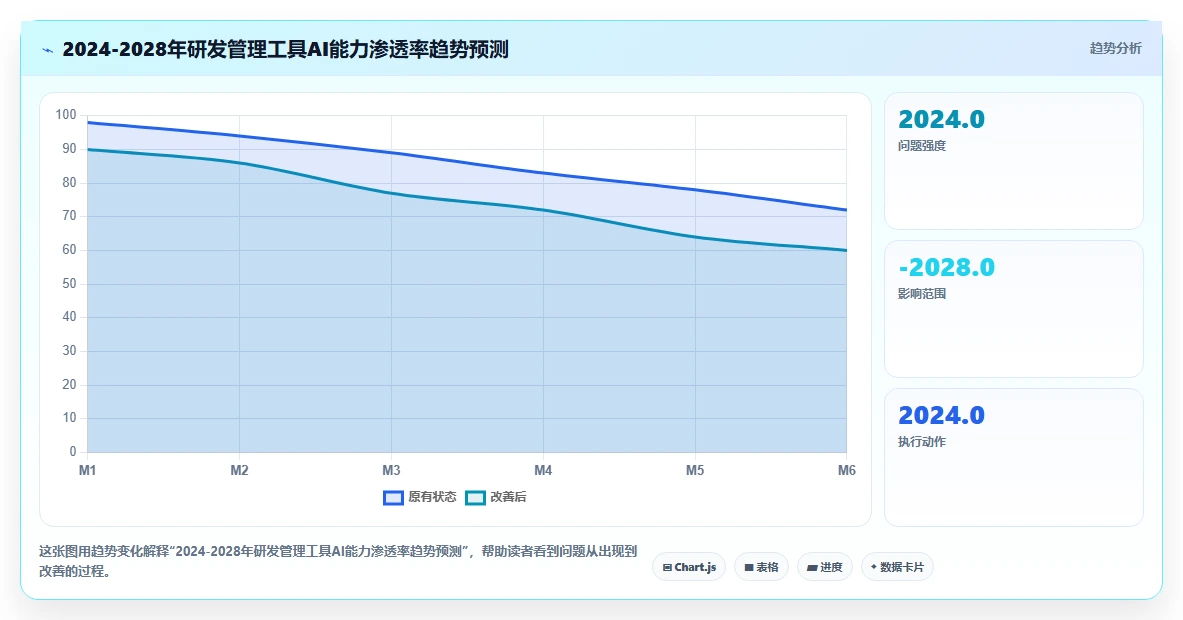Click the M2 axis label
The height and width of the screenshot is (620, 1183).
[239, 471]
